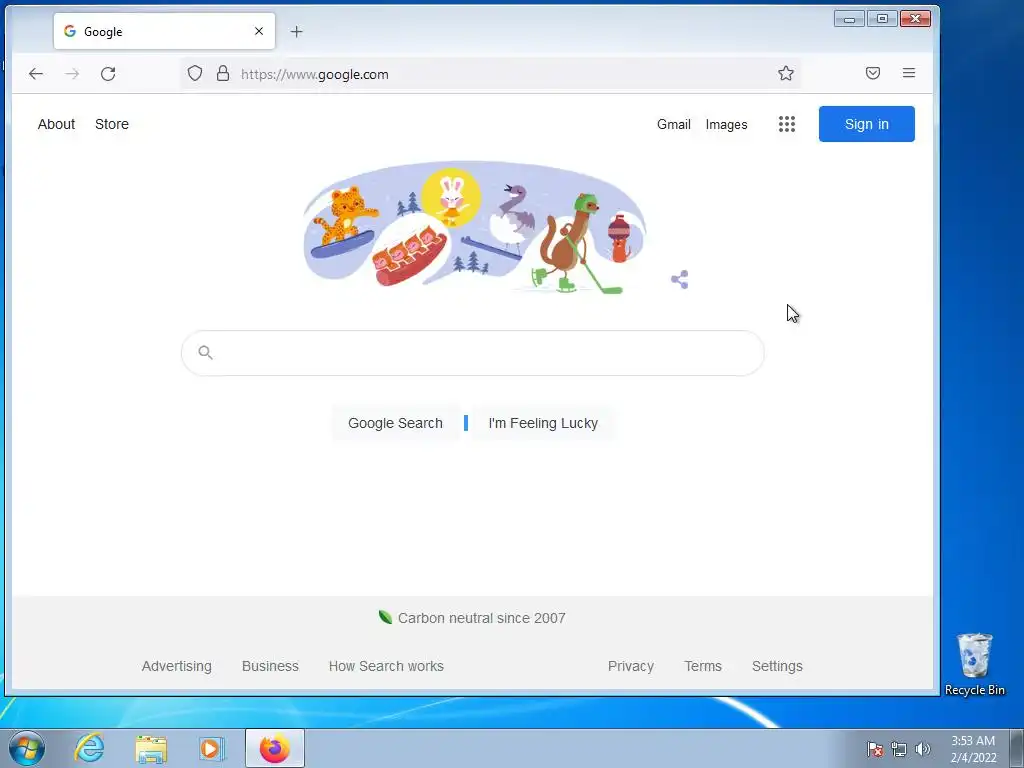1024x768 pixels.
Task: Maximize the Firefox window
Action: pyautogui.click(x=882, y=18)
